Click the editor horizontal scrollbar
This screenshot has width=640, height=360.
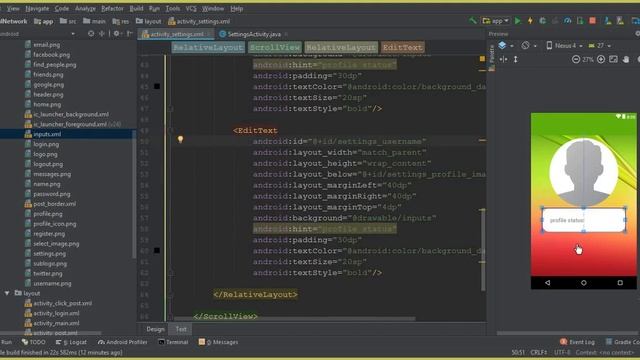[x=296, y=318]
